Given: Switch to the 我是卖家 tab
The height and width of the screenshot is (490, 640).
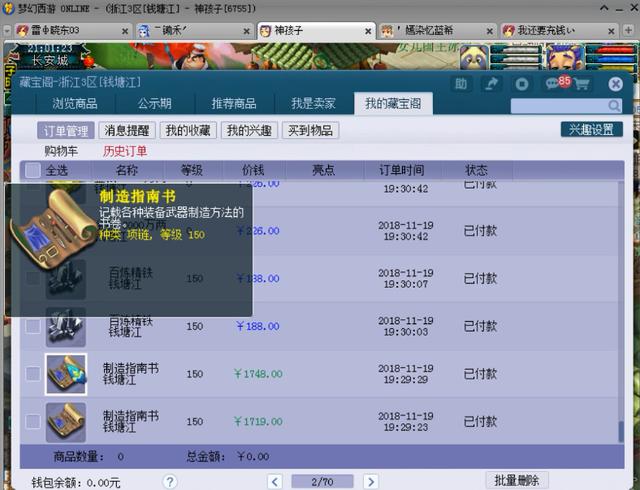Looking at the screenshot, I should tap(313, 103).
